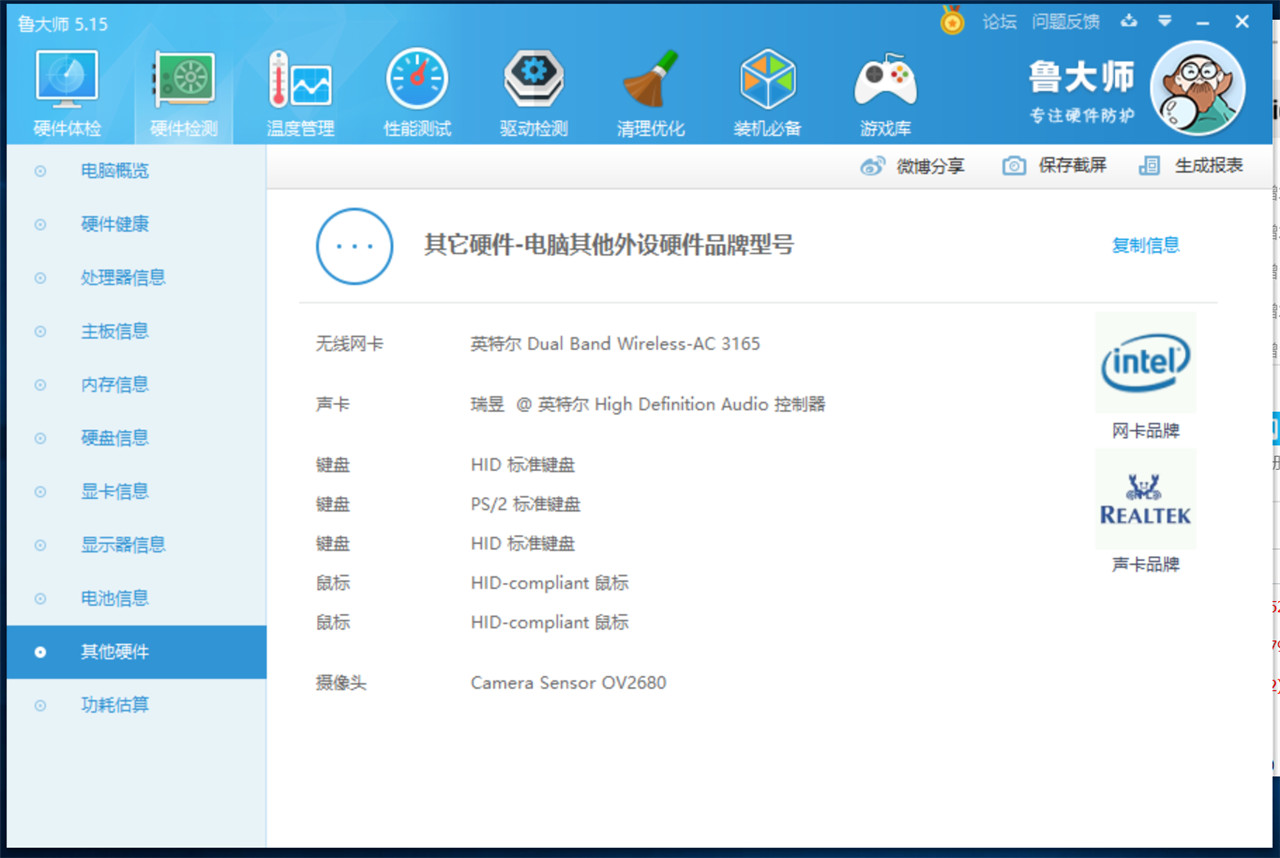This screenshot has height=858, width=1280.
Task: Launch the 性能测试 performance benchmark
Action: (x=417, y=94)
